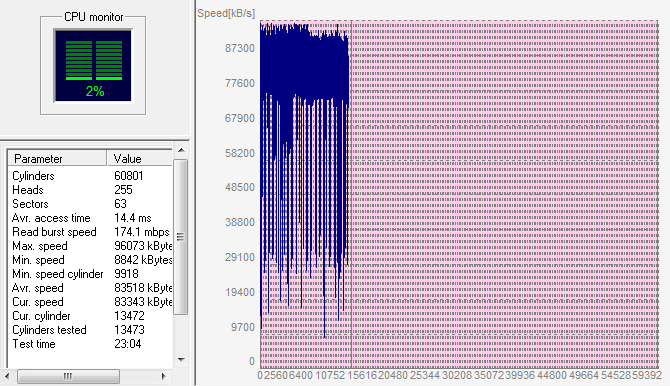This screenshot has width=670, height=386.
Task: Click the current position marker line on graph
Action: tap(351, 194)
